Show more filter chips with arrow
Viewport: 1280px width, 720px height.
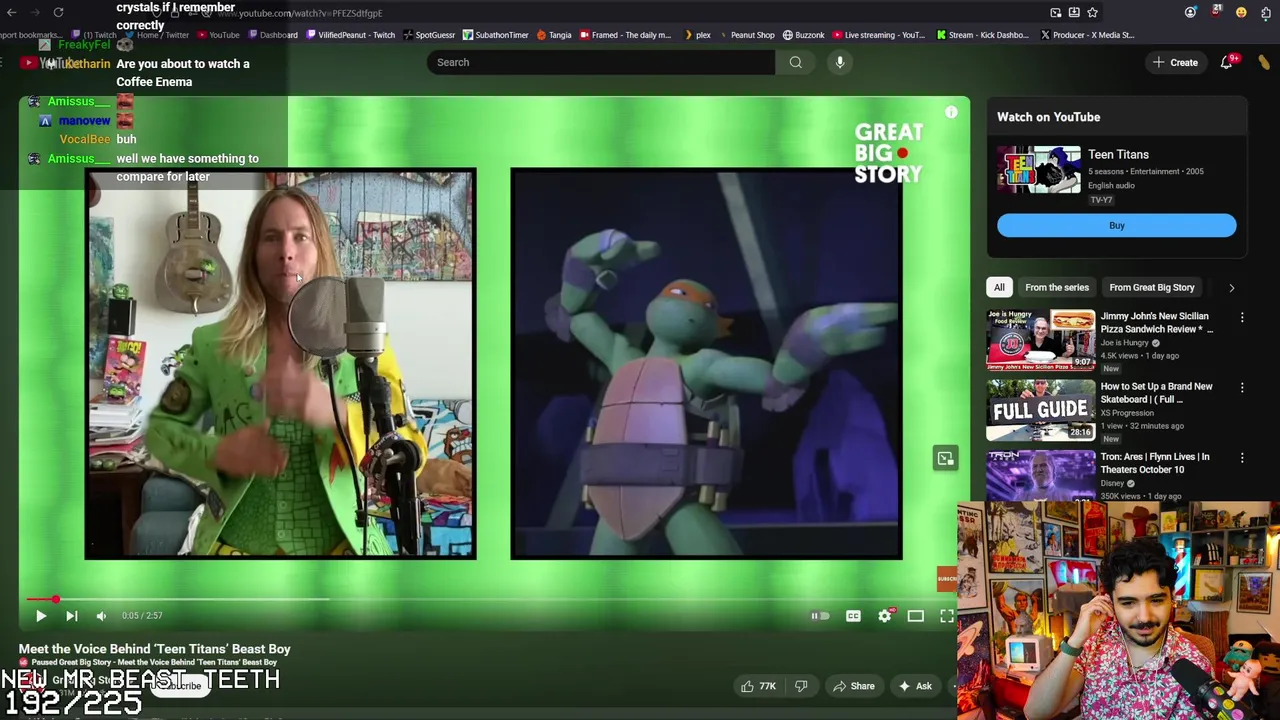click(x=1231, y=287)
